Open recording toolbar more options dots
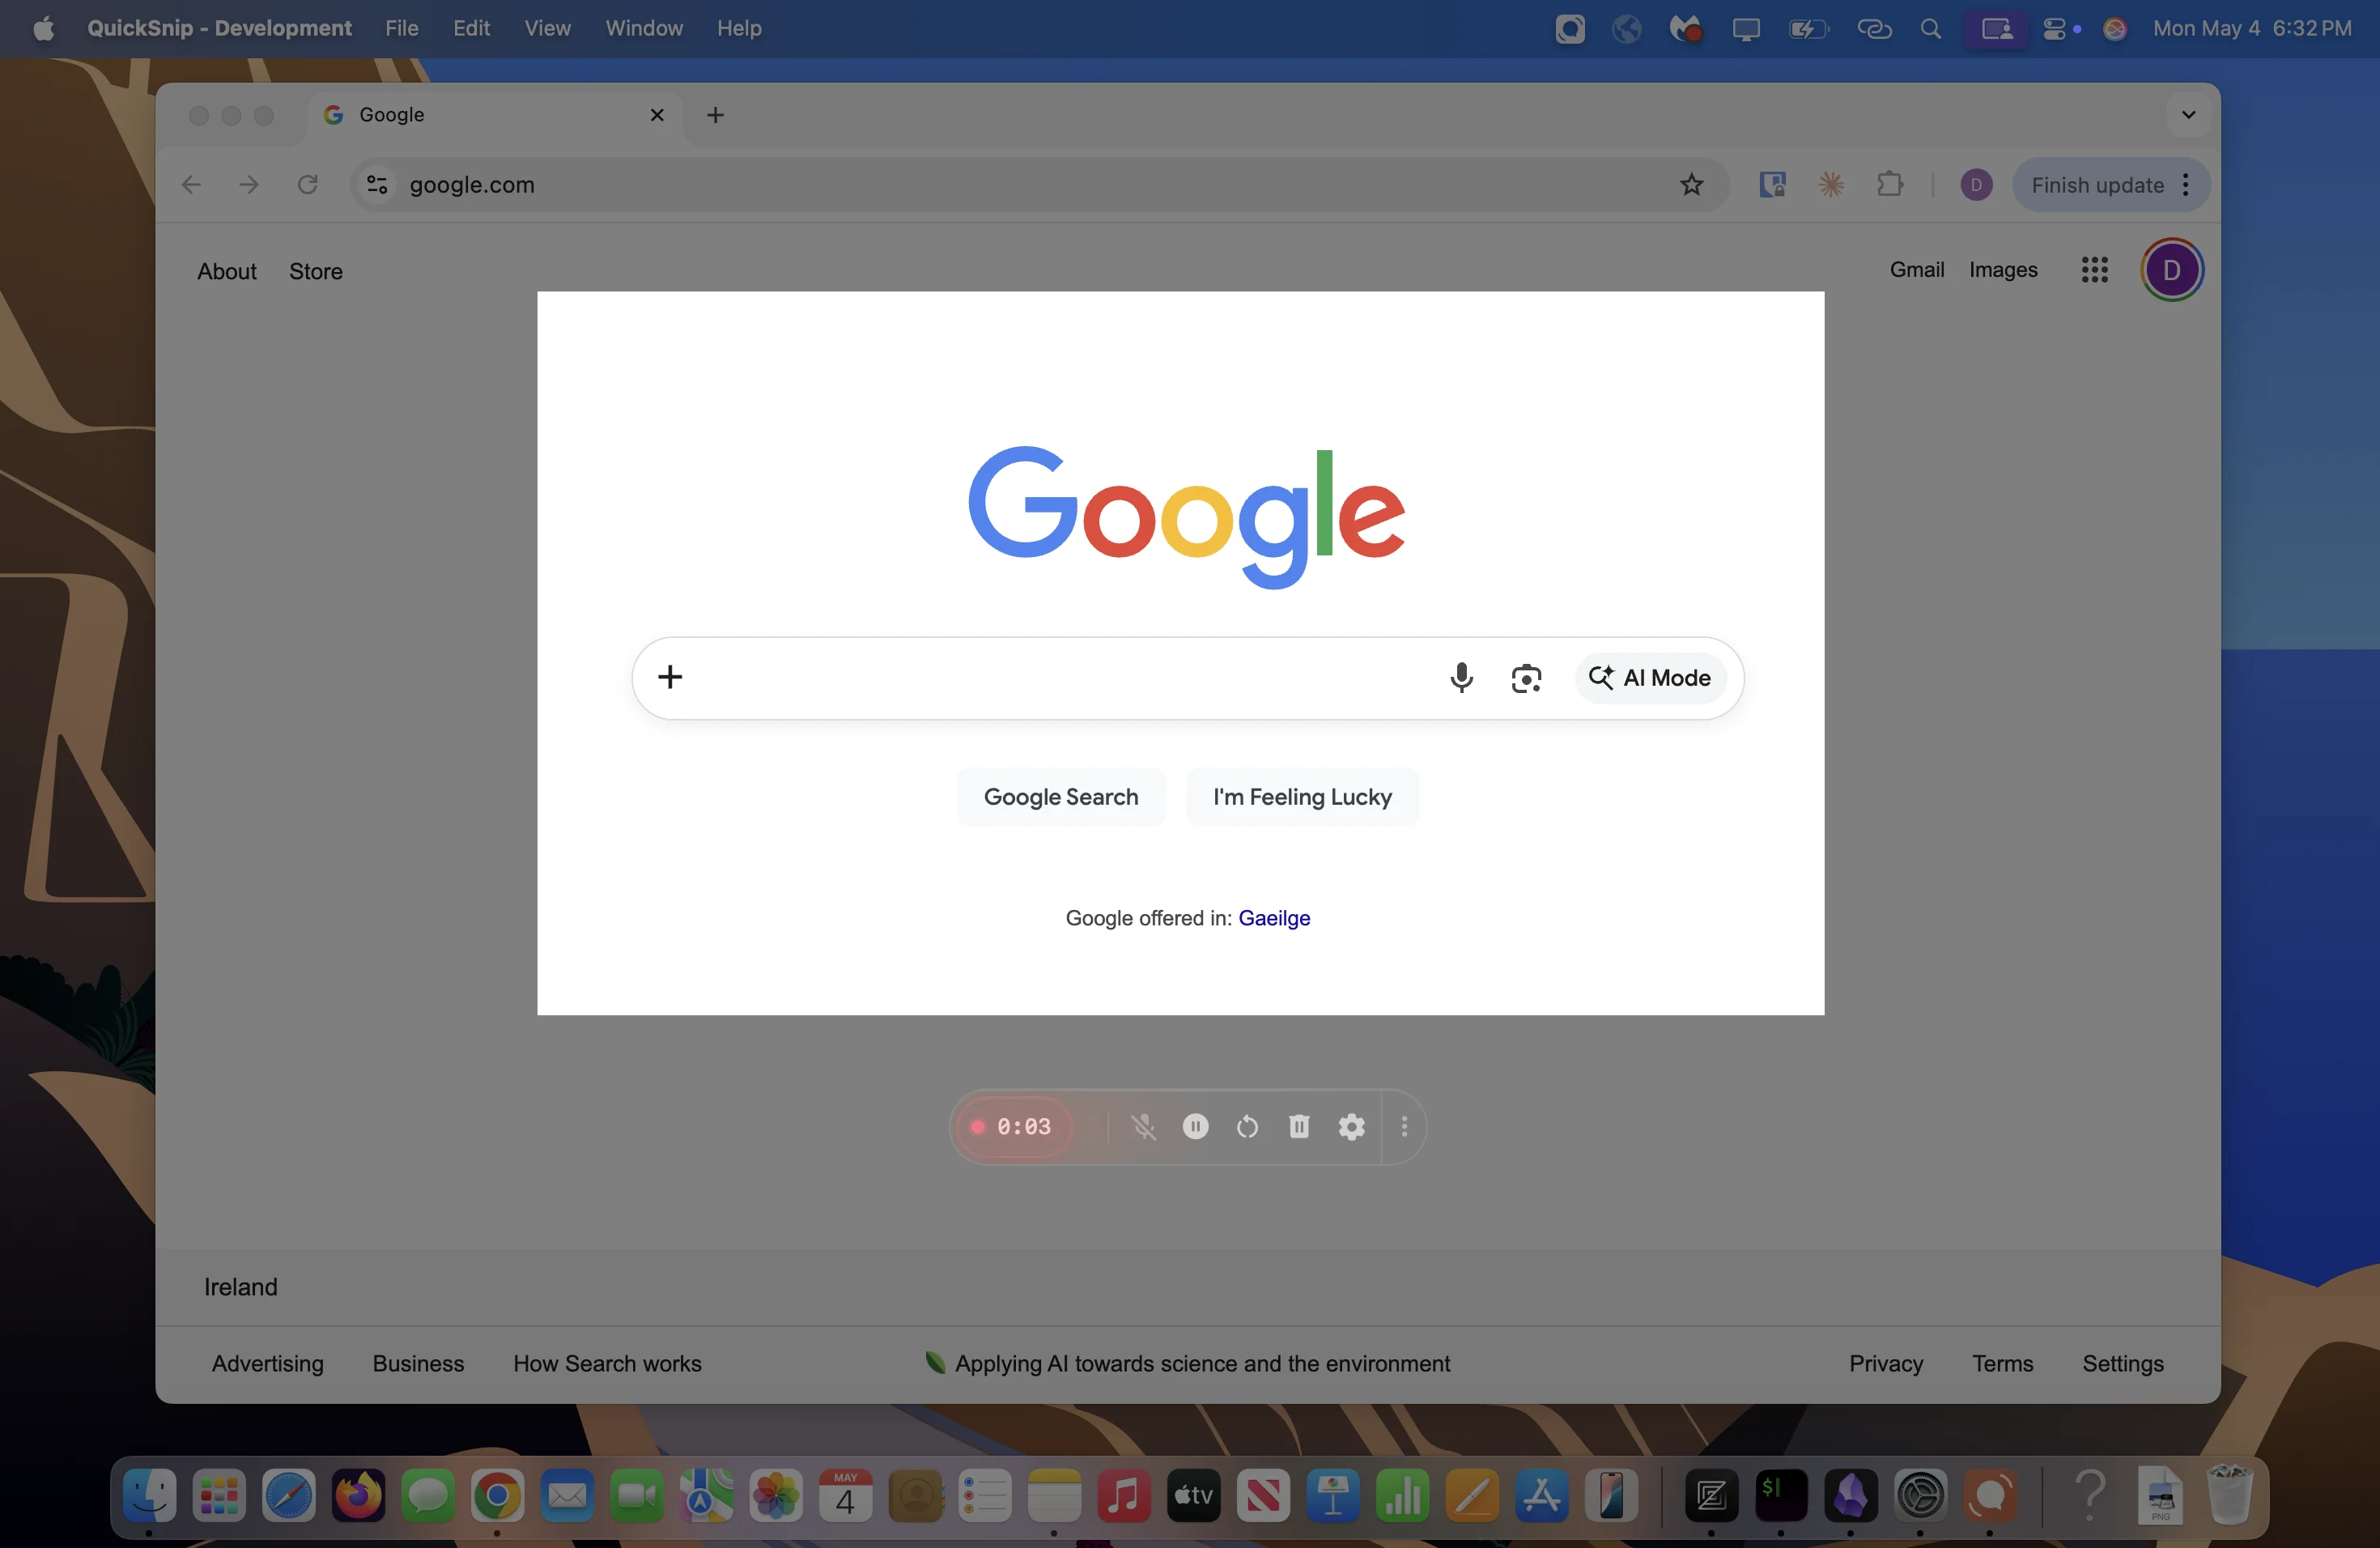The height and width of the screenshot is (1548, 2380). (x=1404, y=1127)
